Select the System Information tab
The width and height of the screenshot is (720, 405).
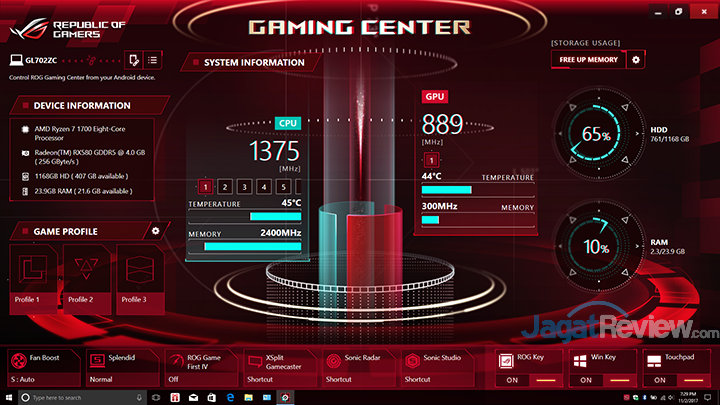pyautogui.click(x=249, y=62)
